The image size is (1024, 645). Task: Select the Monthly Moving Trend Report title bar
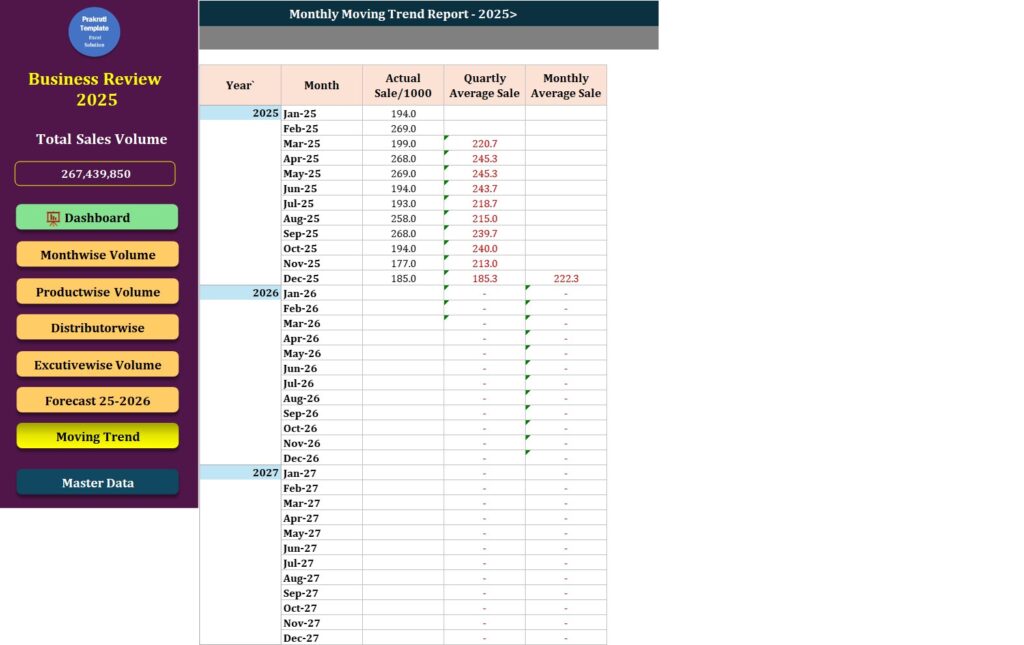click(x=402, y=14)
